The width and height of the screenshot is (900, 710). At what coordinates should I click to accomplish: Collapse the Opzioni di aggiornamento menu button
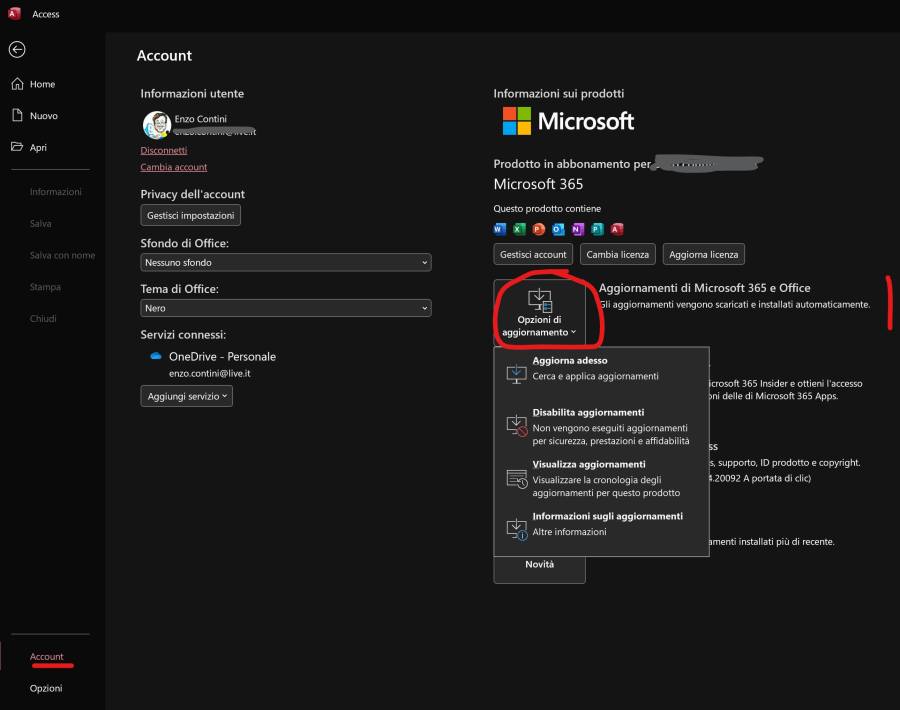point(540,312)
